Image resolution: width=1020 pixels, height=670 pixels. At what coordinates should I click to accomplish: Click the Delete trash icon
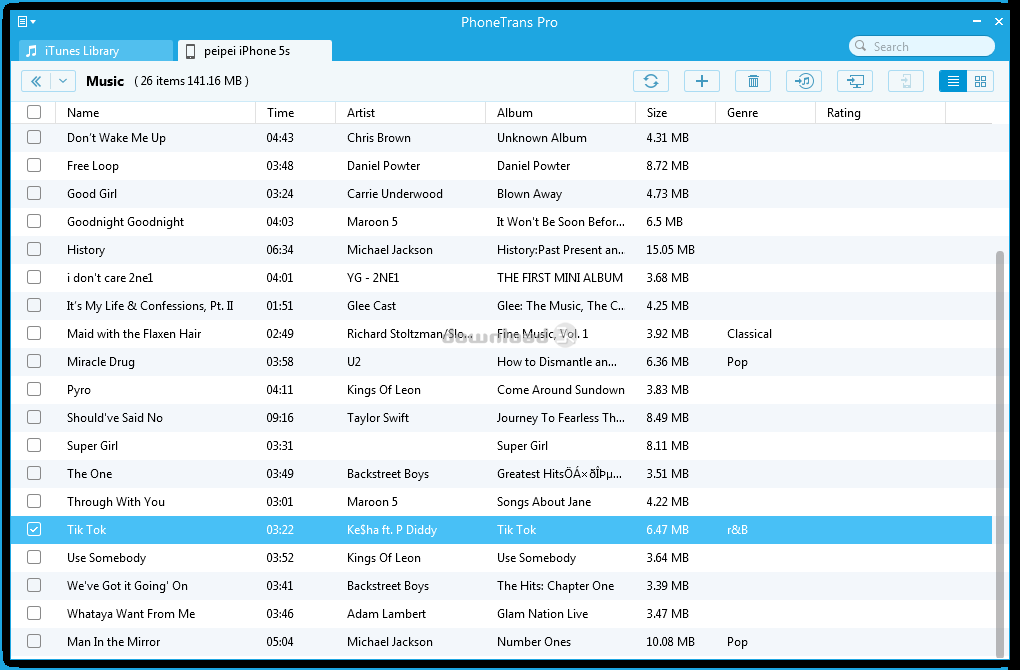753,81
